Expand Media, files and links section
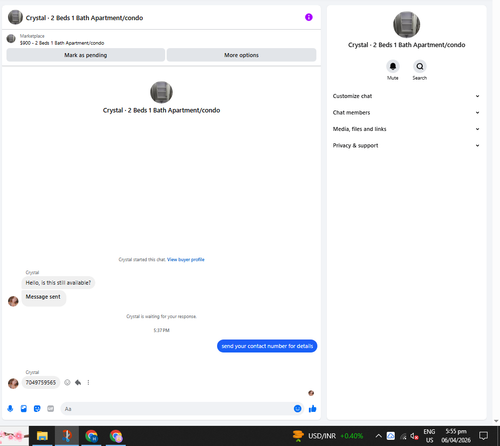Image resolution: width=500 pixels, height=446 pixels. (406, 129)
